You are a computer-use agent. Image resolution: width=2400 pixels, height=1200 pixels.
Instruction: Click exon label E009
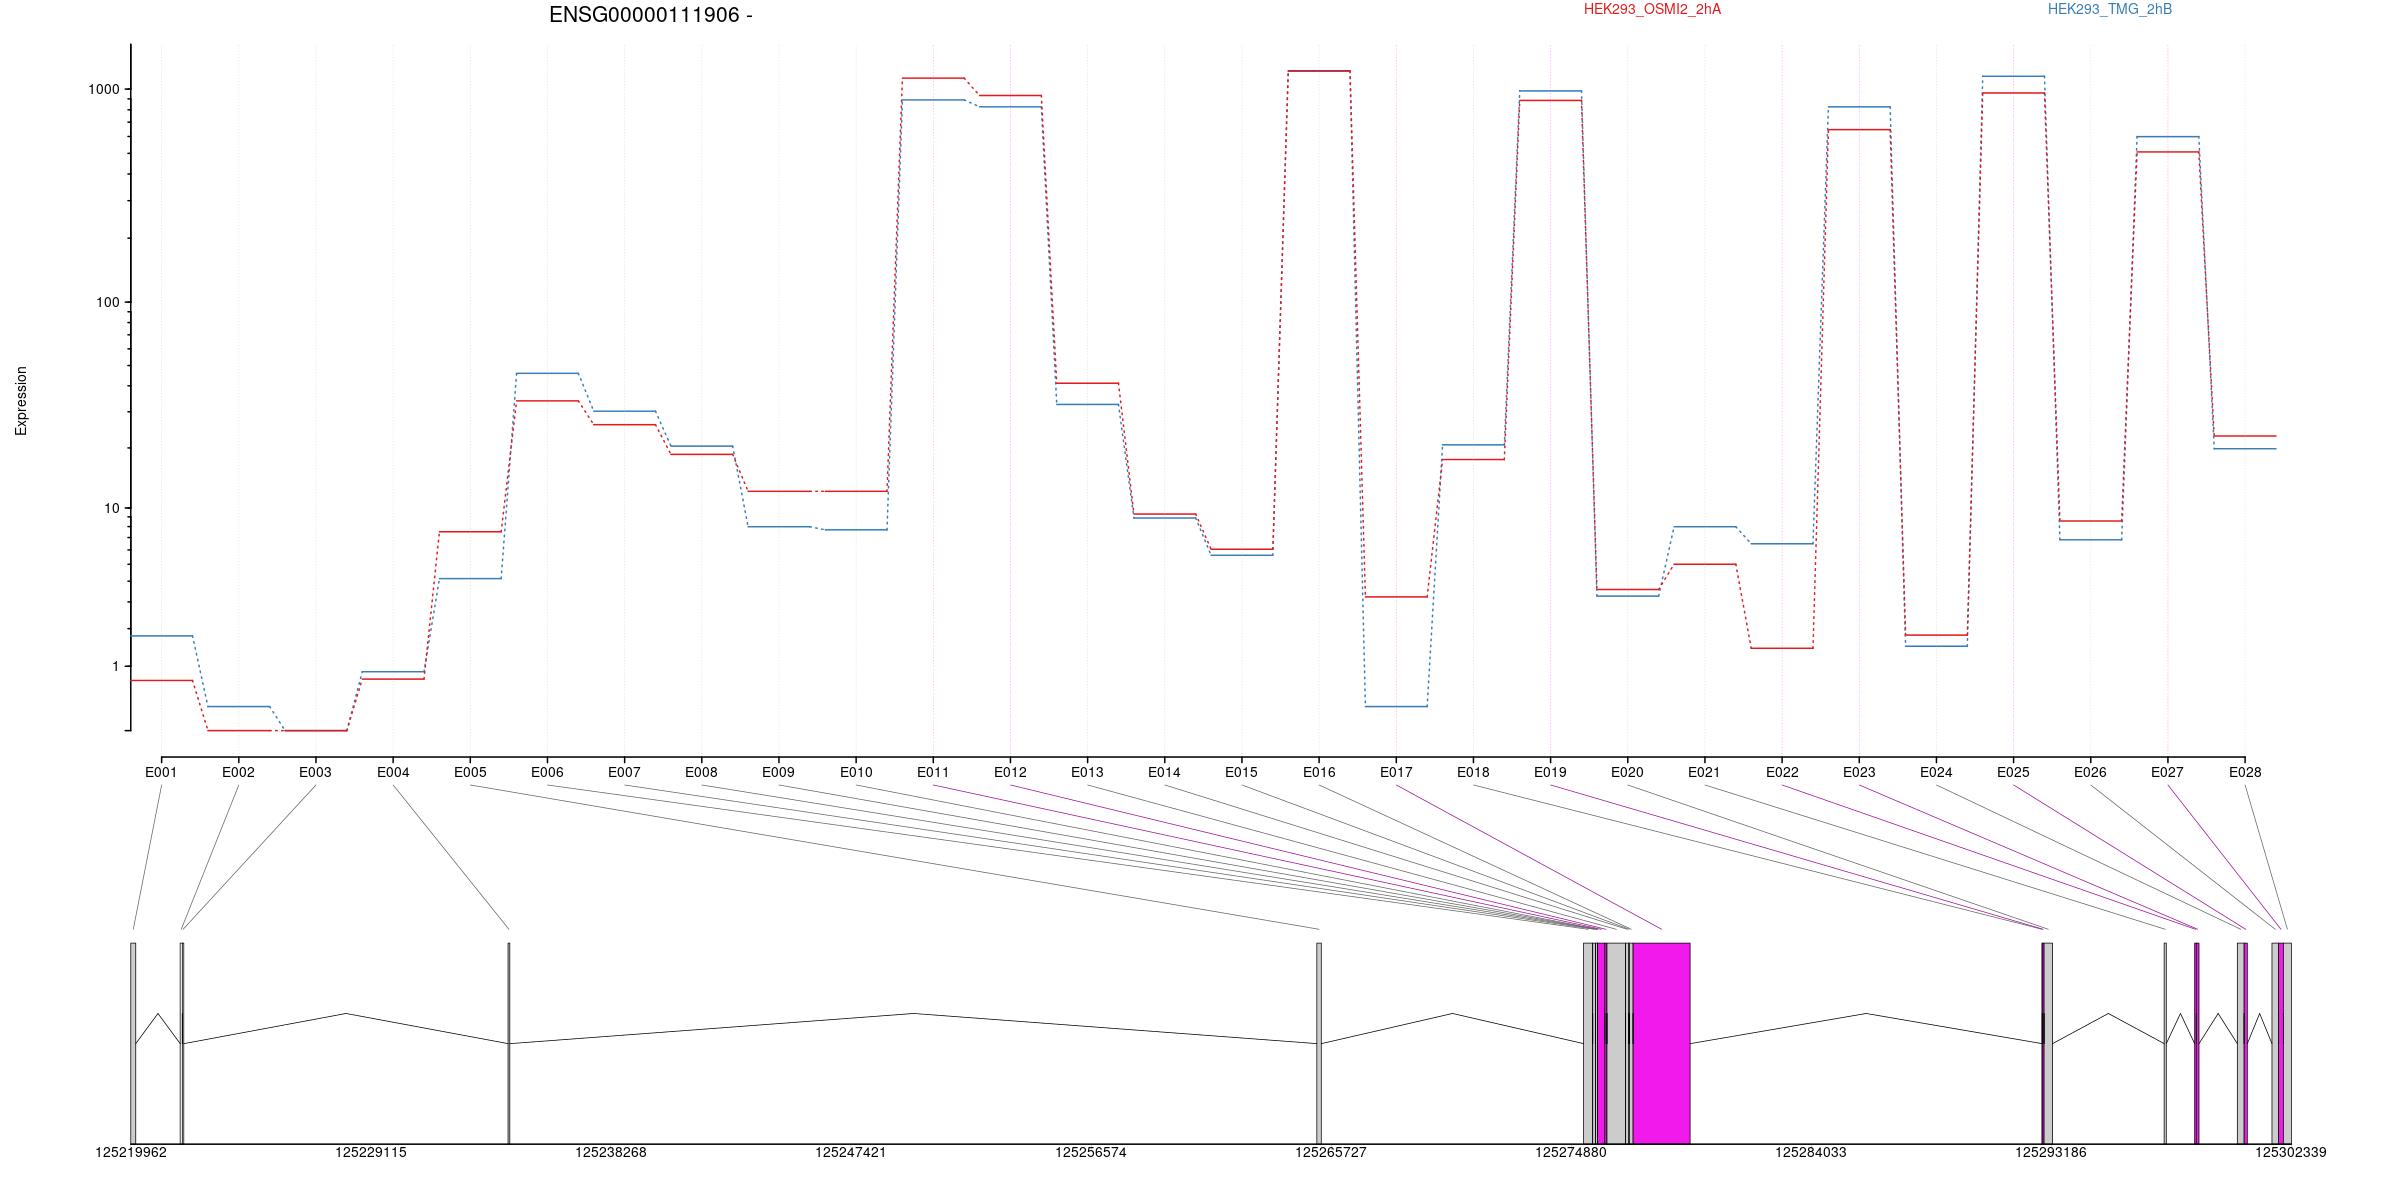click(x=778, y=772)
